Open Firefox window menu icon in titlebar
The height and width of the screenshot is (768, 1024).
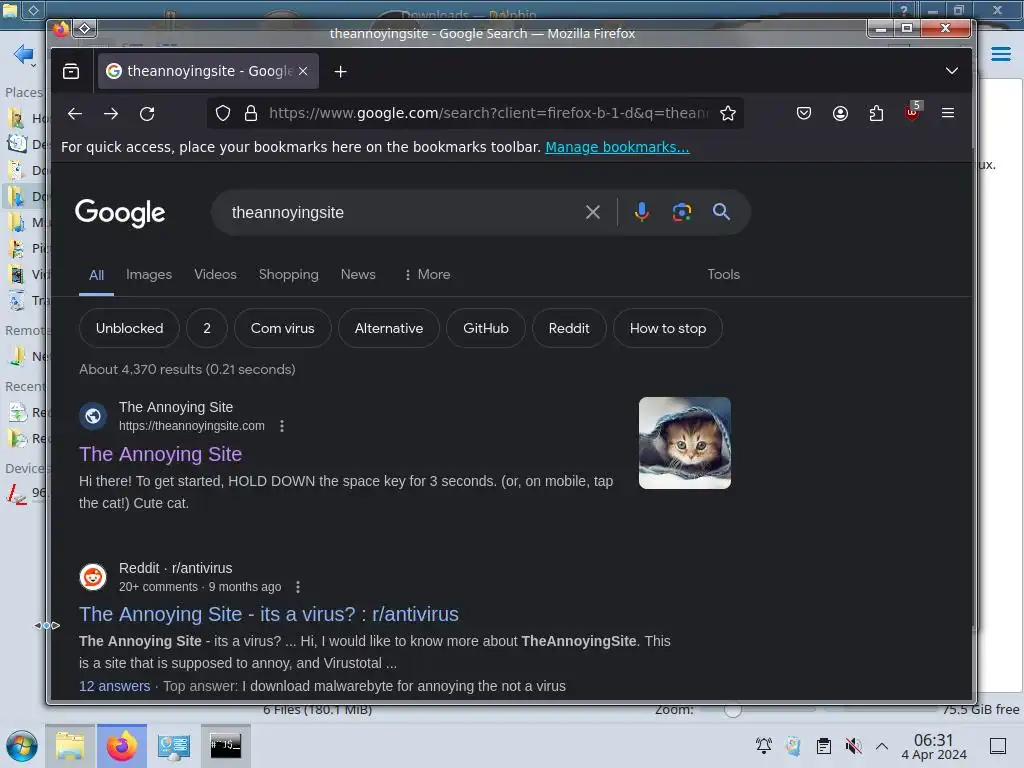pyautogui.click(x=60, y=29)
